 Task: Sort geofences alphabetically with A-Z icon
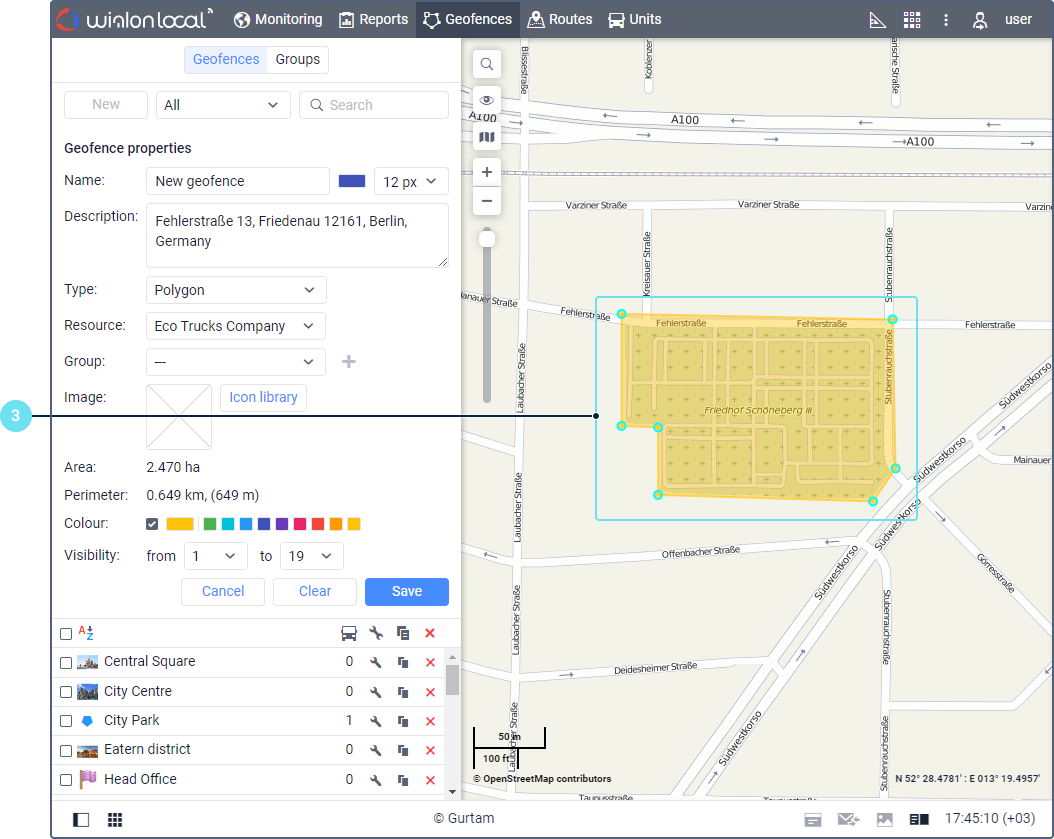86,633
